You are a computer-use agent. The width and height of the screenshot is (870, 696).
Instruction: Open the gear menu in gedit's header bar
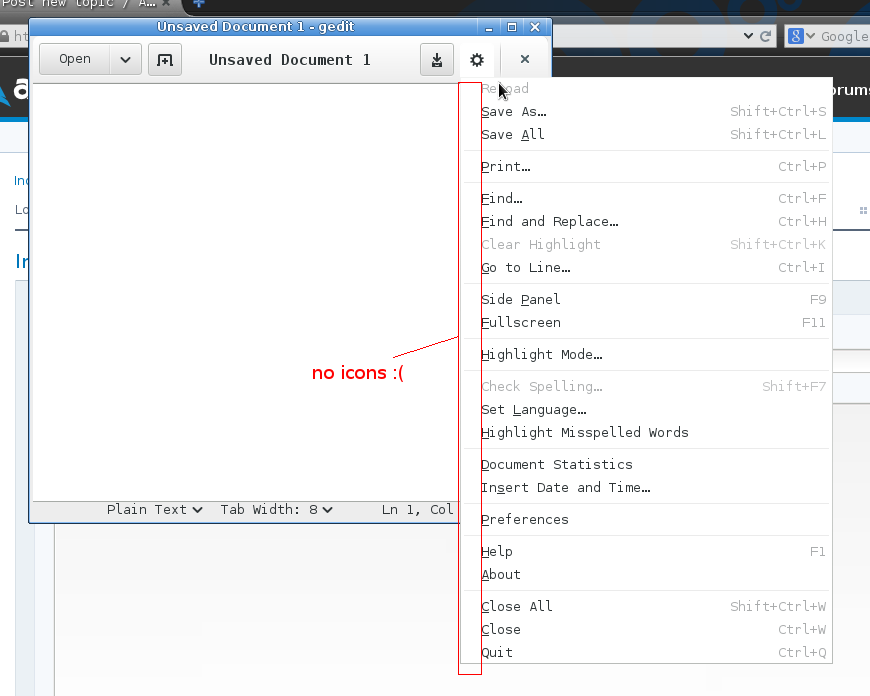(x=476, y=59)
